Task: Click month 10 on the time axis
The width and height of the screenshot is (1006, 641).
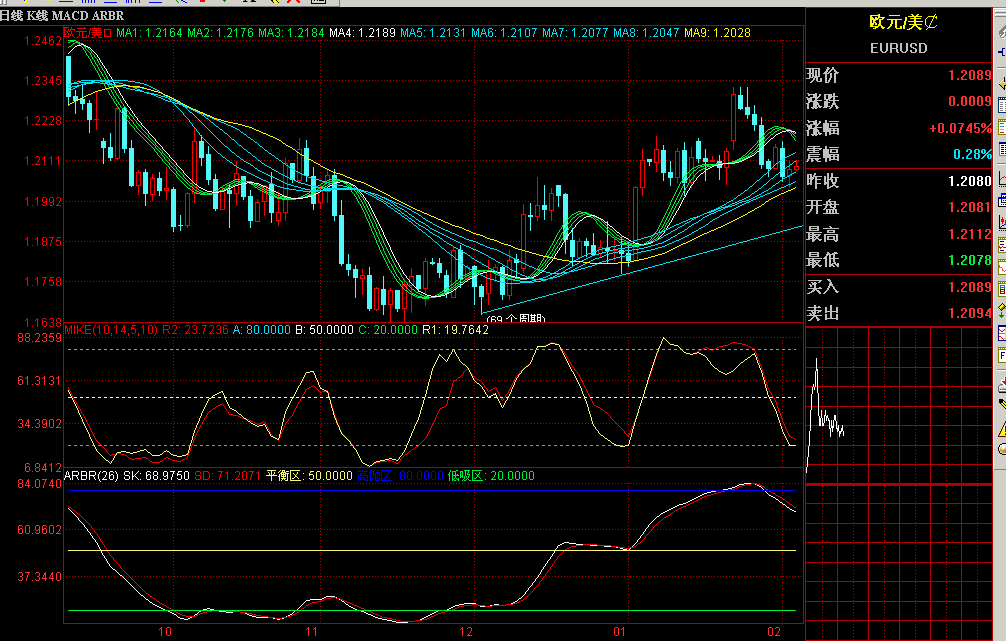Action: [x=165, y=632]
